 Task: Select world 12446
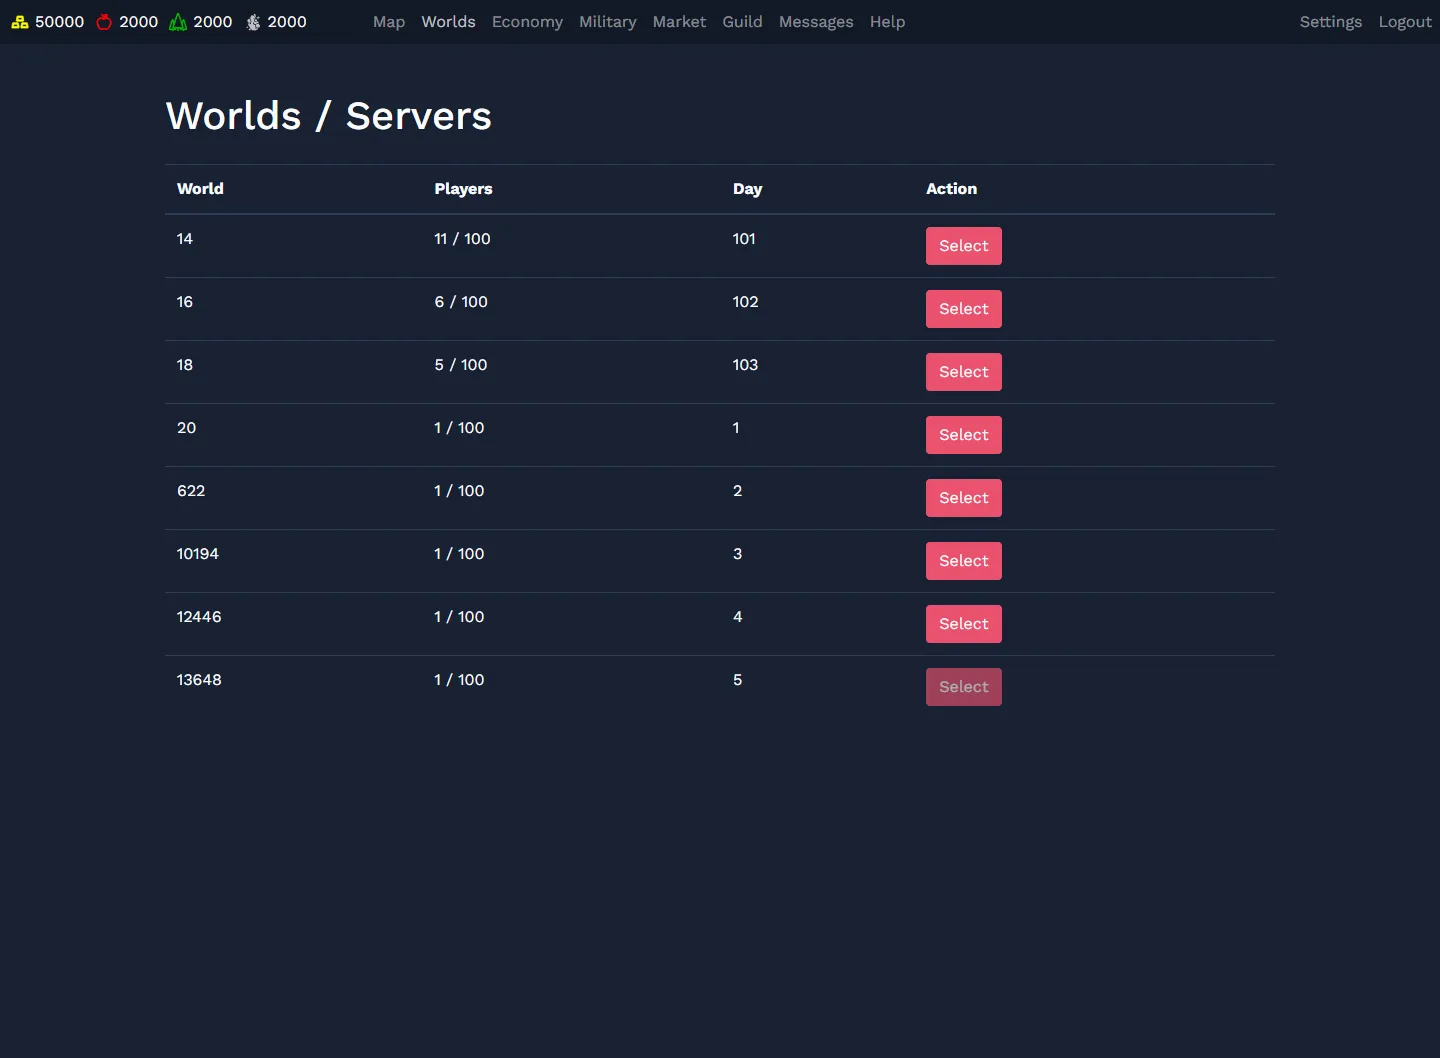pyautogui.click(x=964, y=624)
